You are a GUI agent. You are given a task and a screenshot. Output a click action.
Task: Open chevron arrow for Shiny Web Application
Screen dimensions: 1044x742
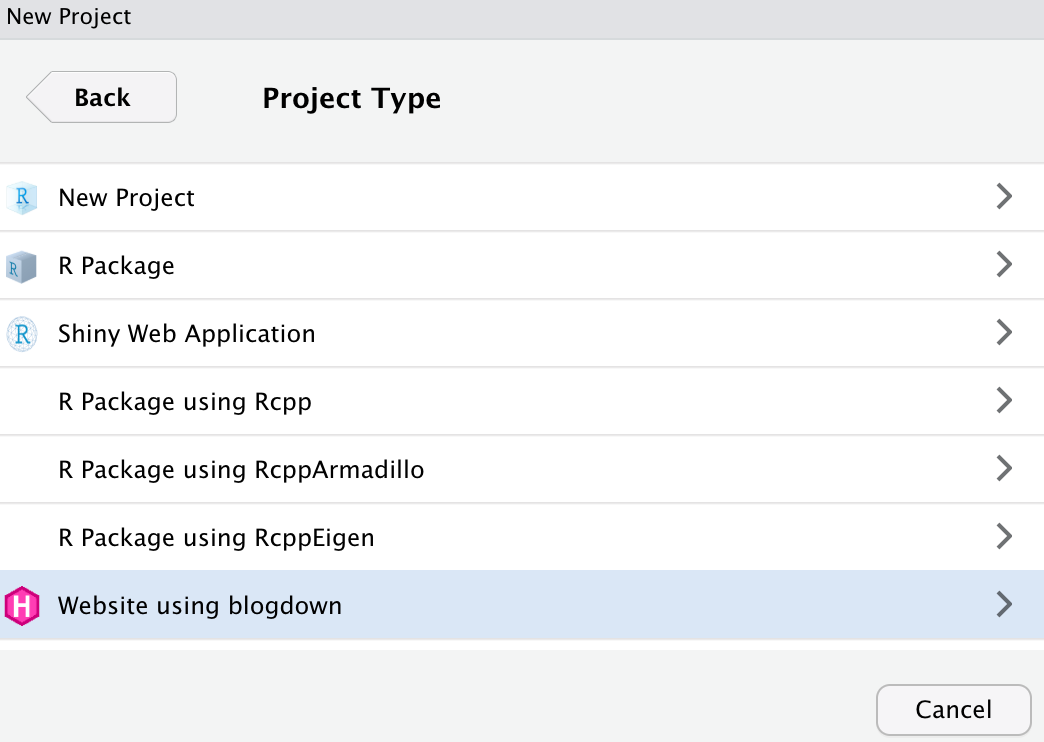coord(1004,332)
